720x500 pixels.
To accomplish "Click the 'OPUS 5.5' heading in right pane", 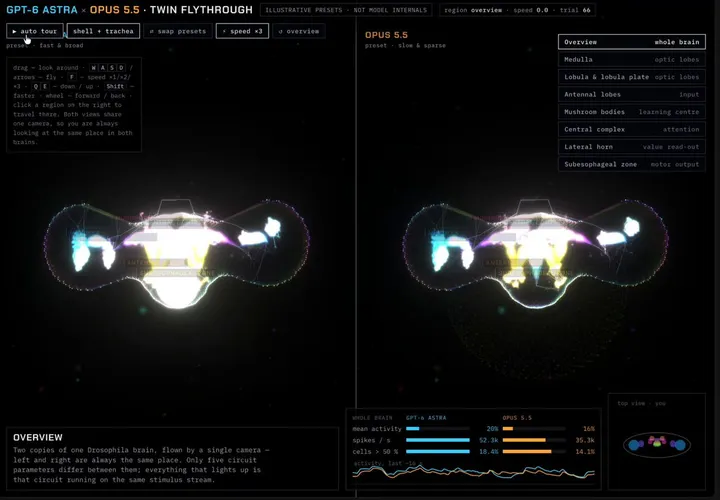I will pyautogui.click(x=386, y=35).
